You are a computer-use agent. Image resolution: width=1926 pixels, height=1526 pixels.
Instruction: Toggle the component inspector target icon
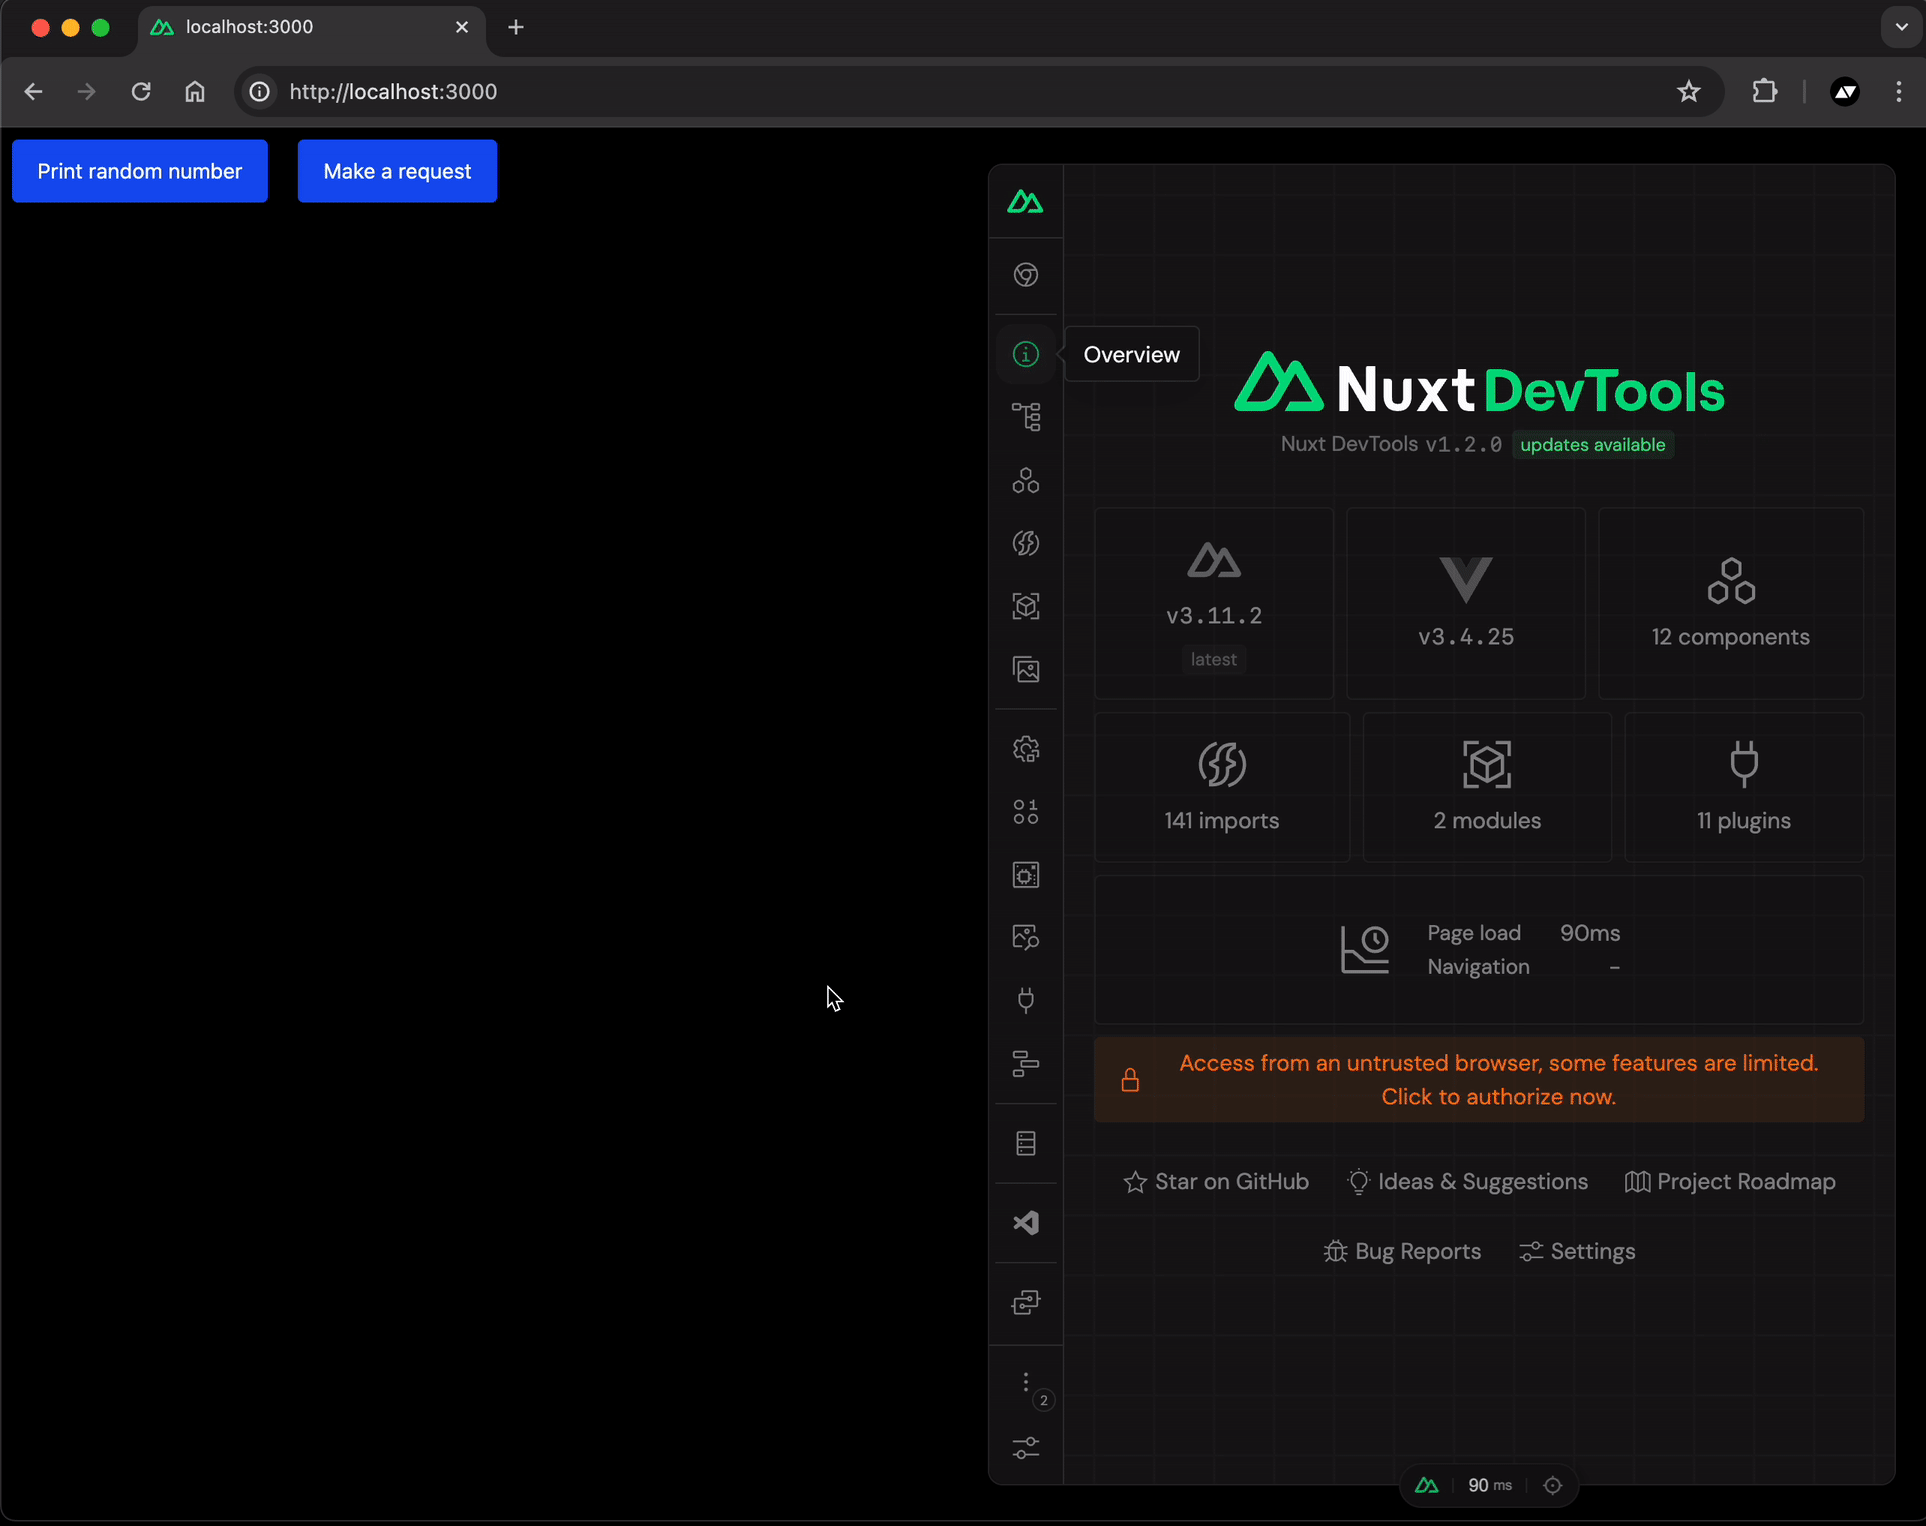1553,1486
